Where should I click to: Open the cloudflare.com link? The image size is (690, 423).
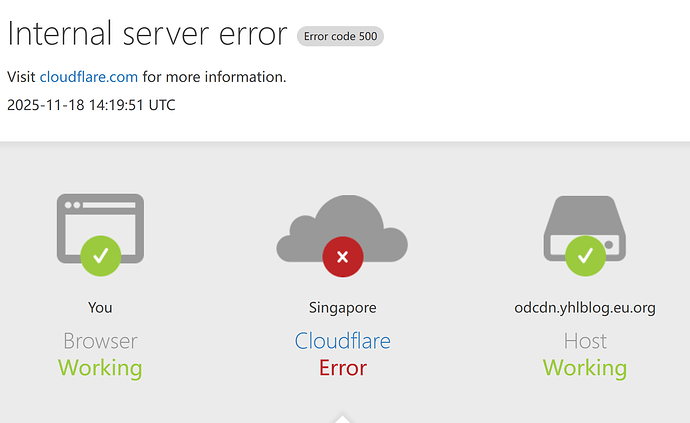point(89,77)
